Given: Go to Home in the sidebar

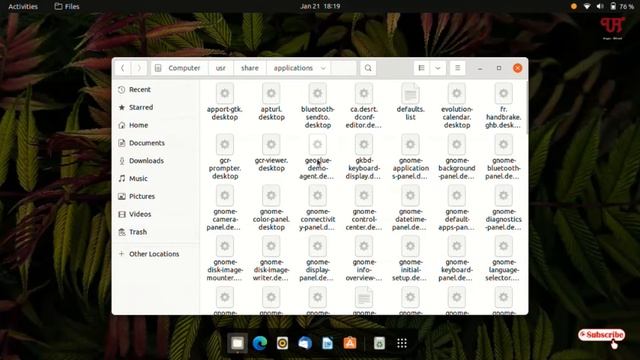Looking at the screenshot, I should pos(156,125).
